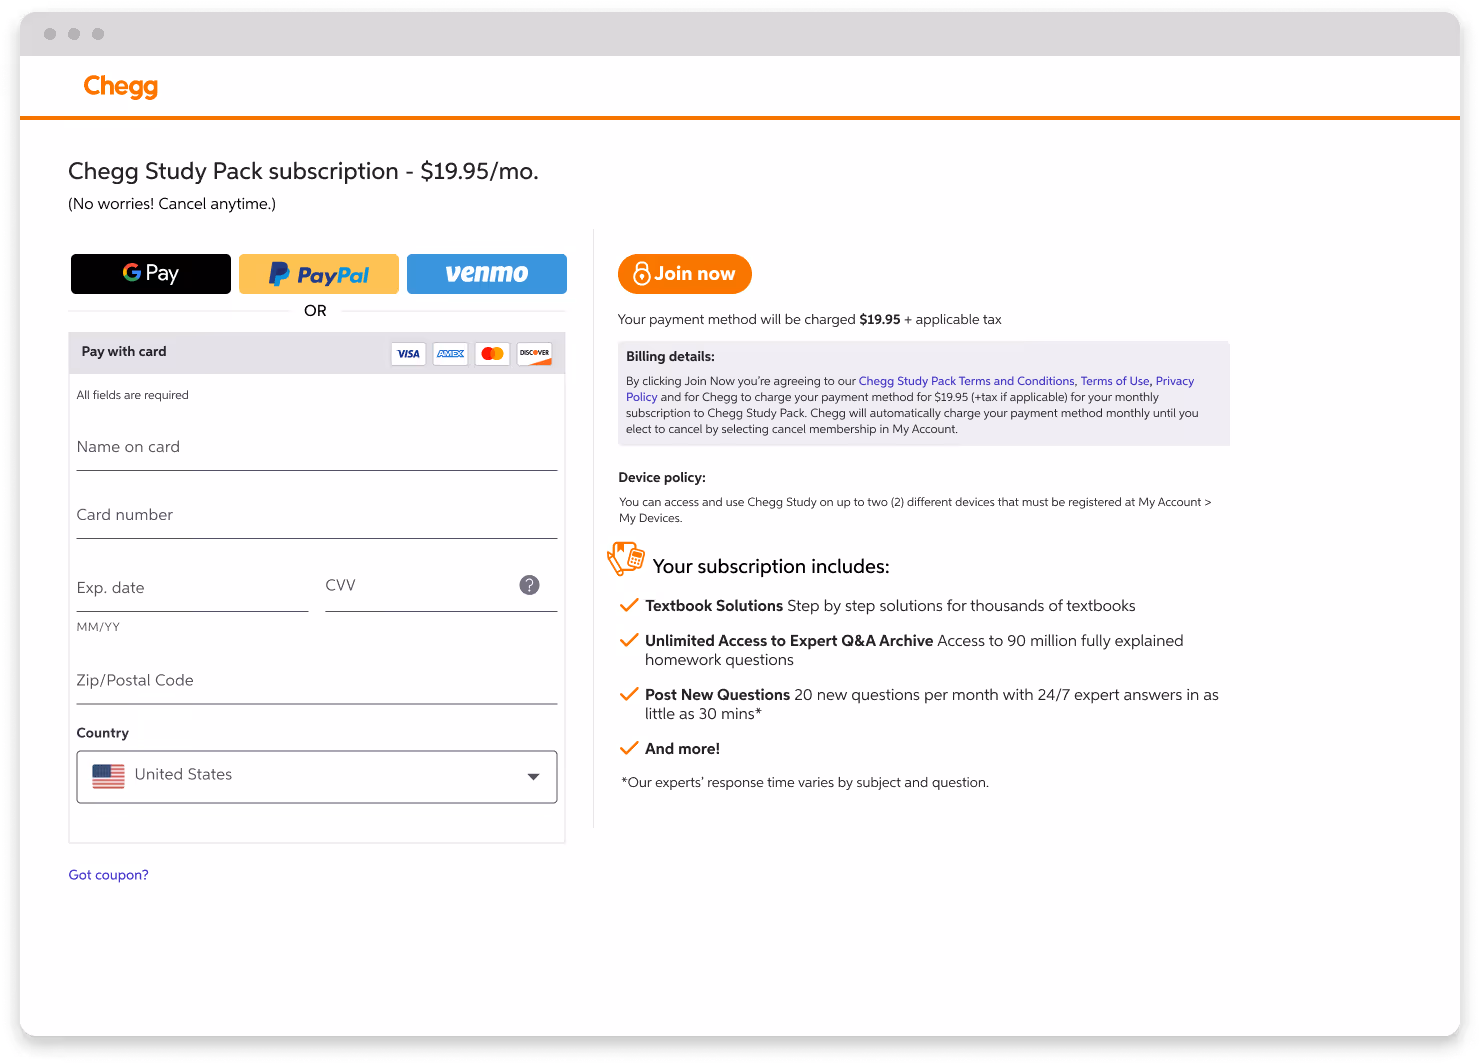Focus the Name on card field

317,448
